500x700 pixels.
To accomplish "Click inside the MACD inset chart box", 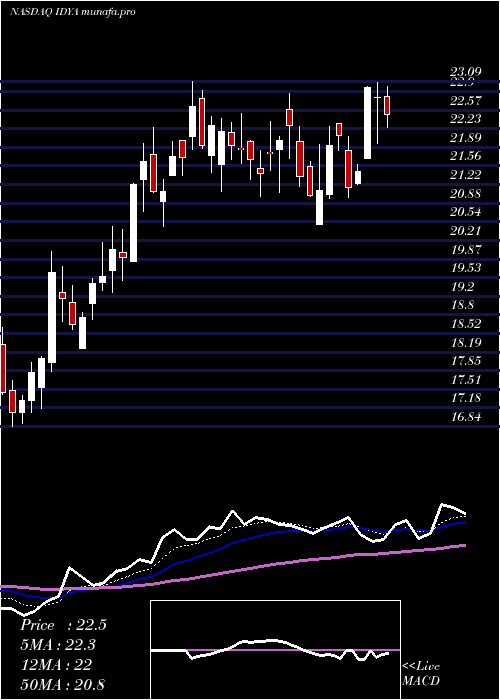I will tap(275, 650).
